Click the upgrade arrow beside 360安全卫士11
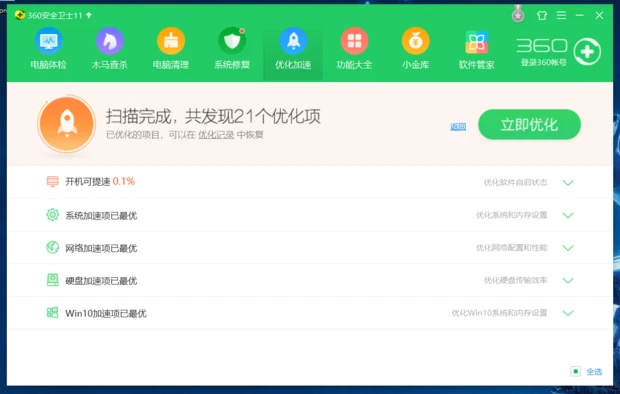The height and width of the screenshot is (394, 620). [x=89, y=15]
